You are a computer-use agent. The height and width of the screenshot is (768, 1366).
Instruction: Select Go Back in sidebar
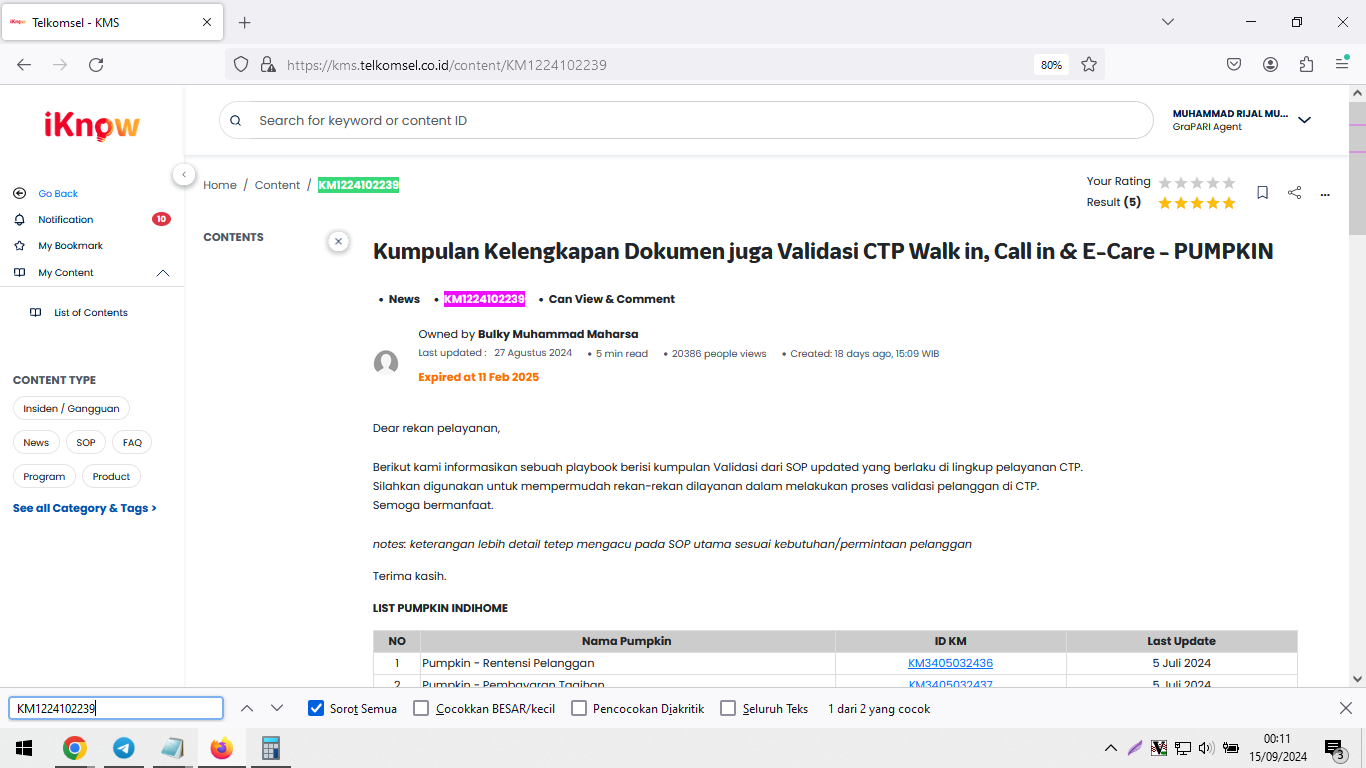tap(58, 194)
